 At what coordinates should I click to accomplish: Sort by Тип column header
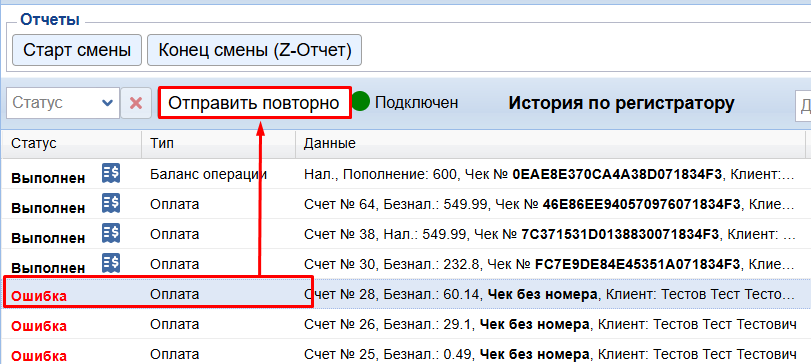[x=219, y=143]
